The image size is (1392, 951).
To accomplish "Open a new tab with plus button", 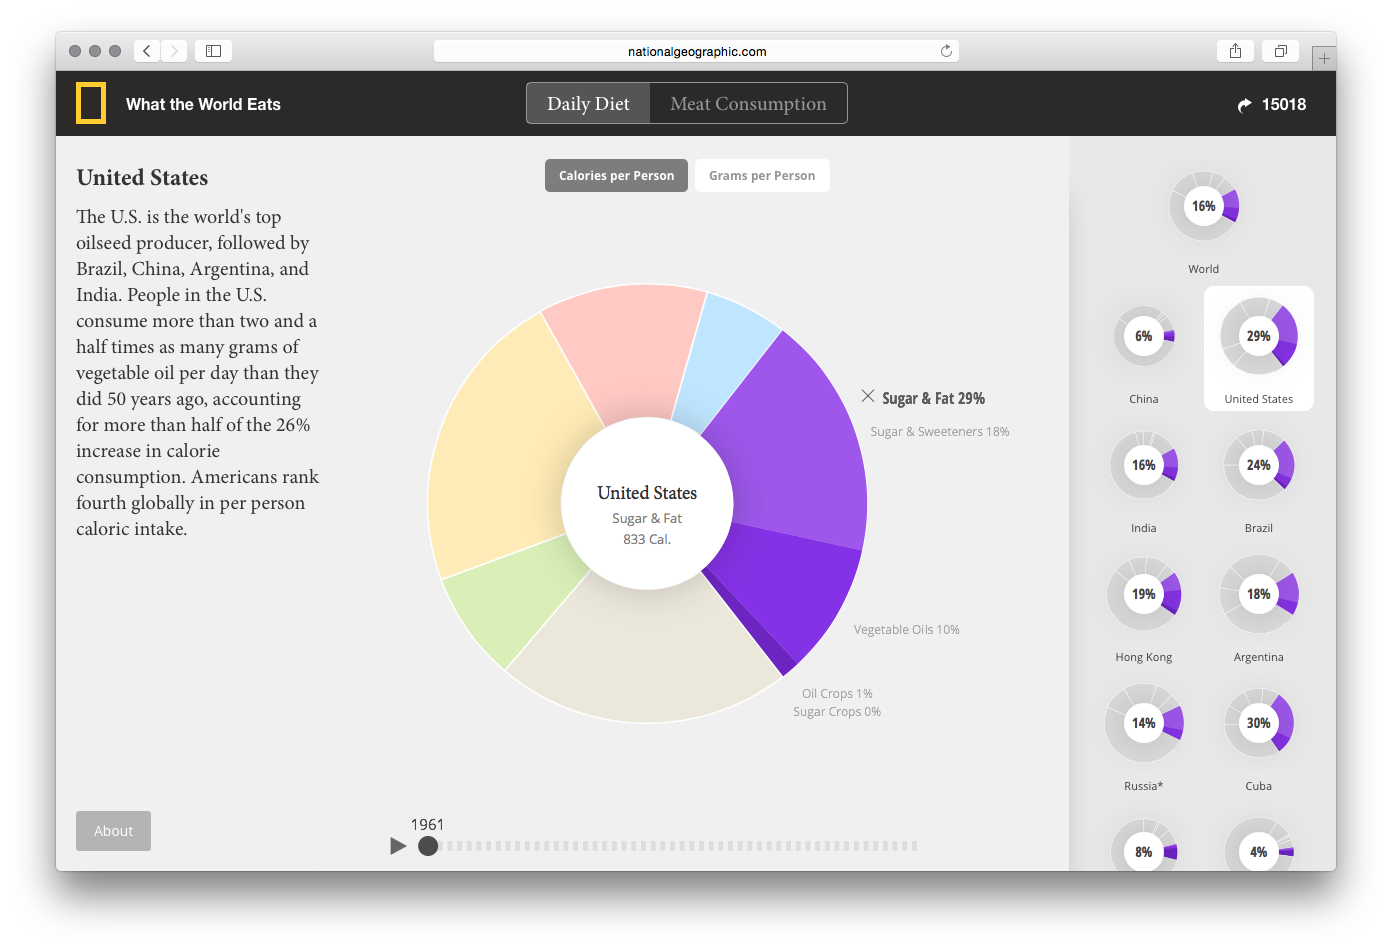I will (x=1323, y=59).
